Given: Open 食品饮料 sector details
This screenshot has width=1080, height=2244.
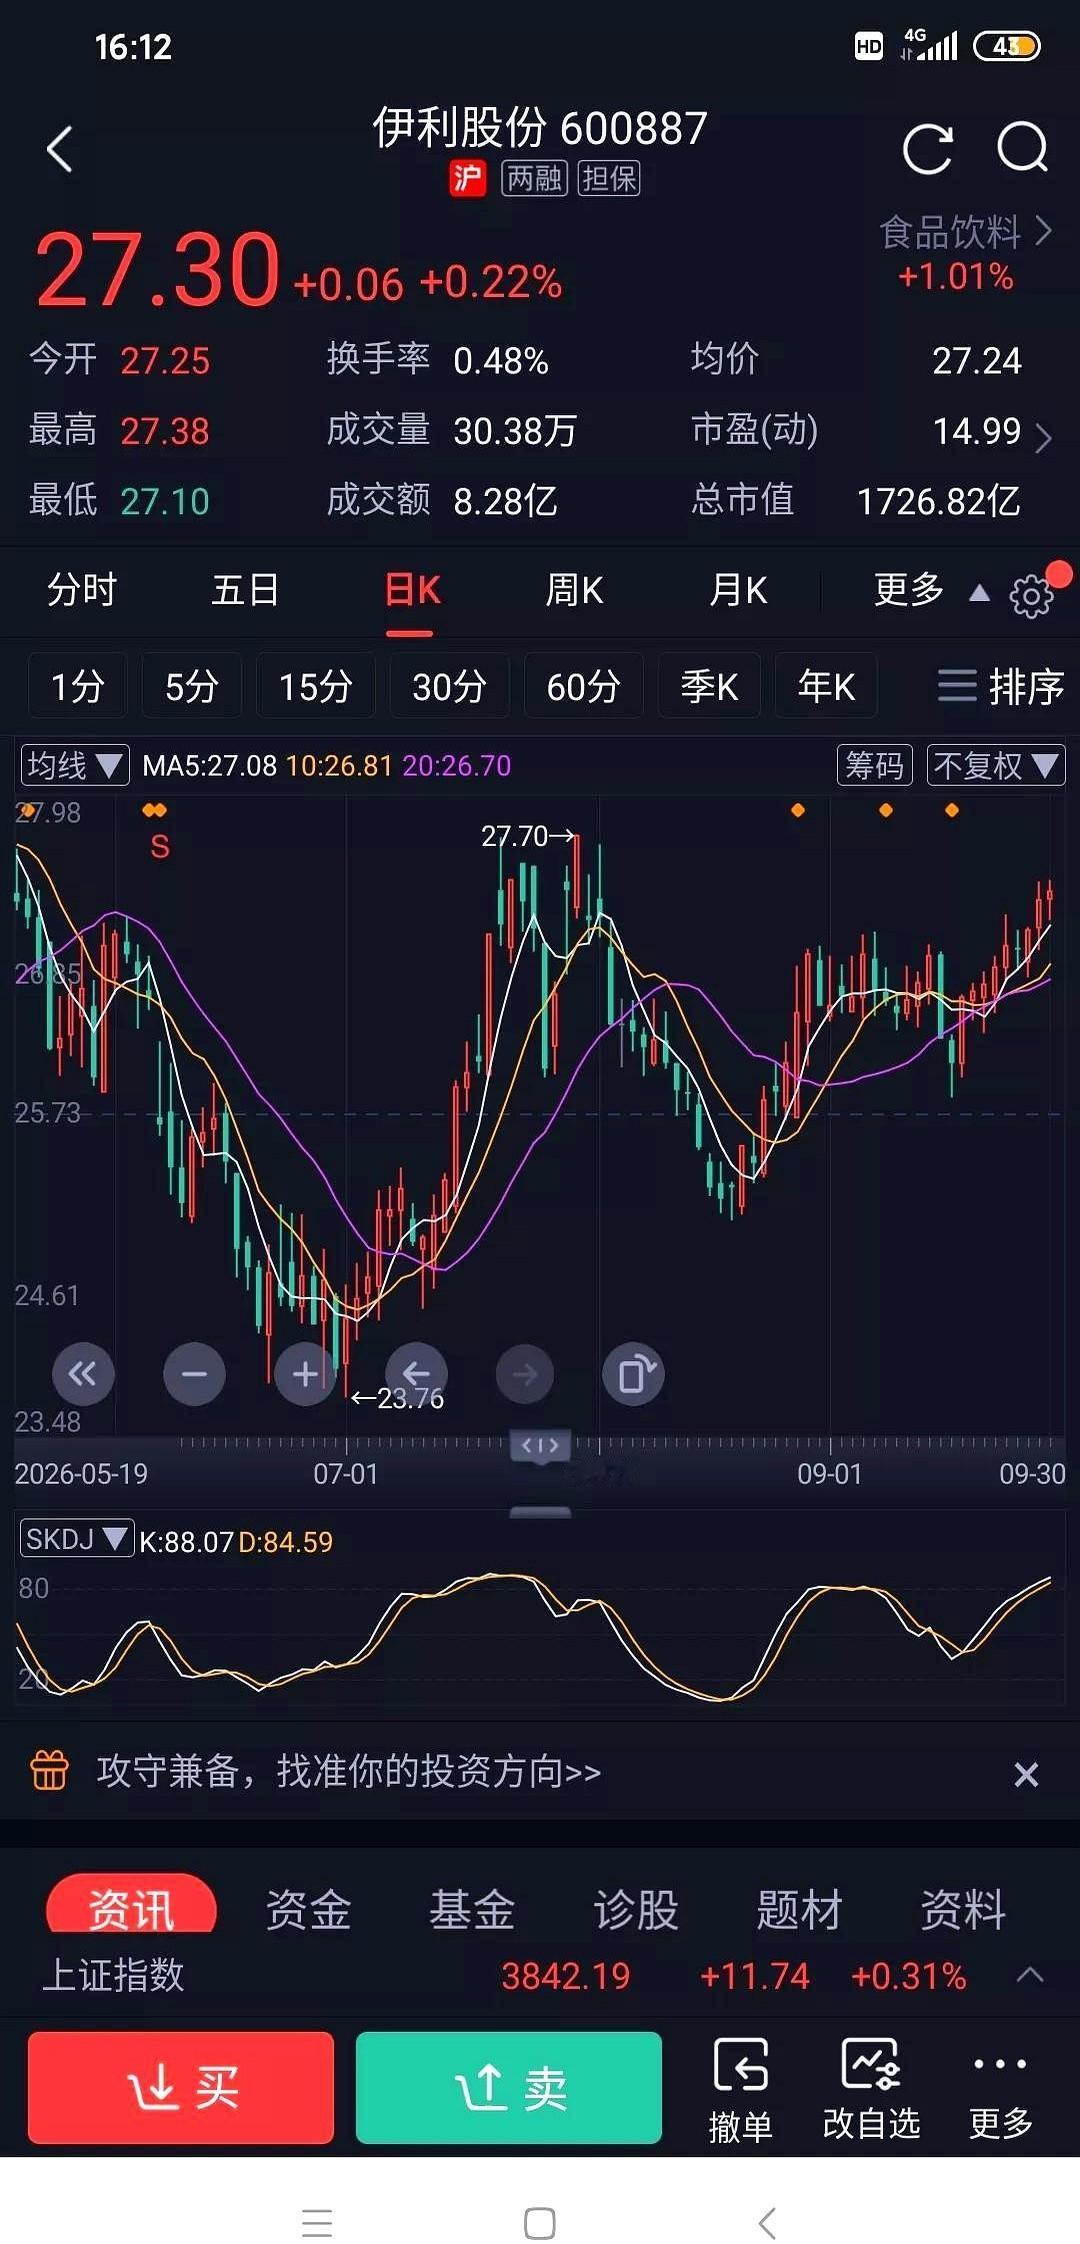Looking at the screenshot, I should point(965,232).
